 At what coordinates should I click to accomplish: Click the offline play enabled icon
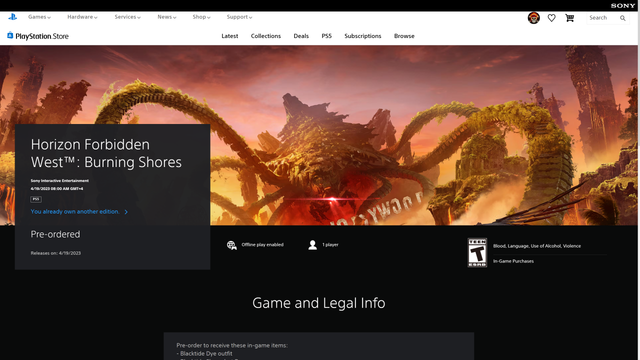point(231,245)
